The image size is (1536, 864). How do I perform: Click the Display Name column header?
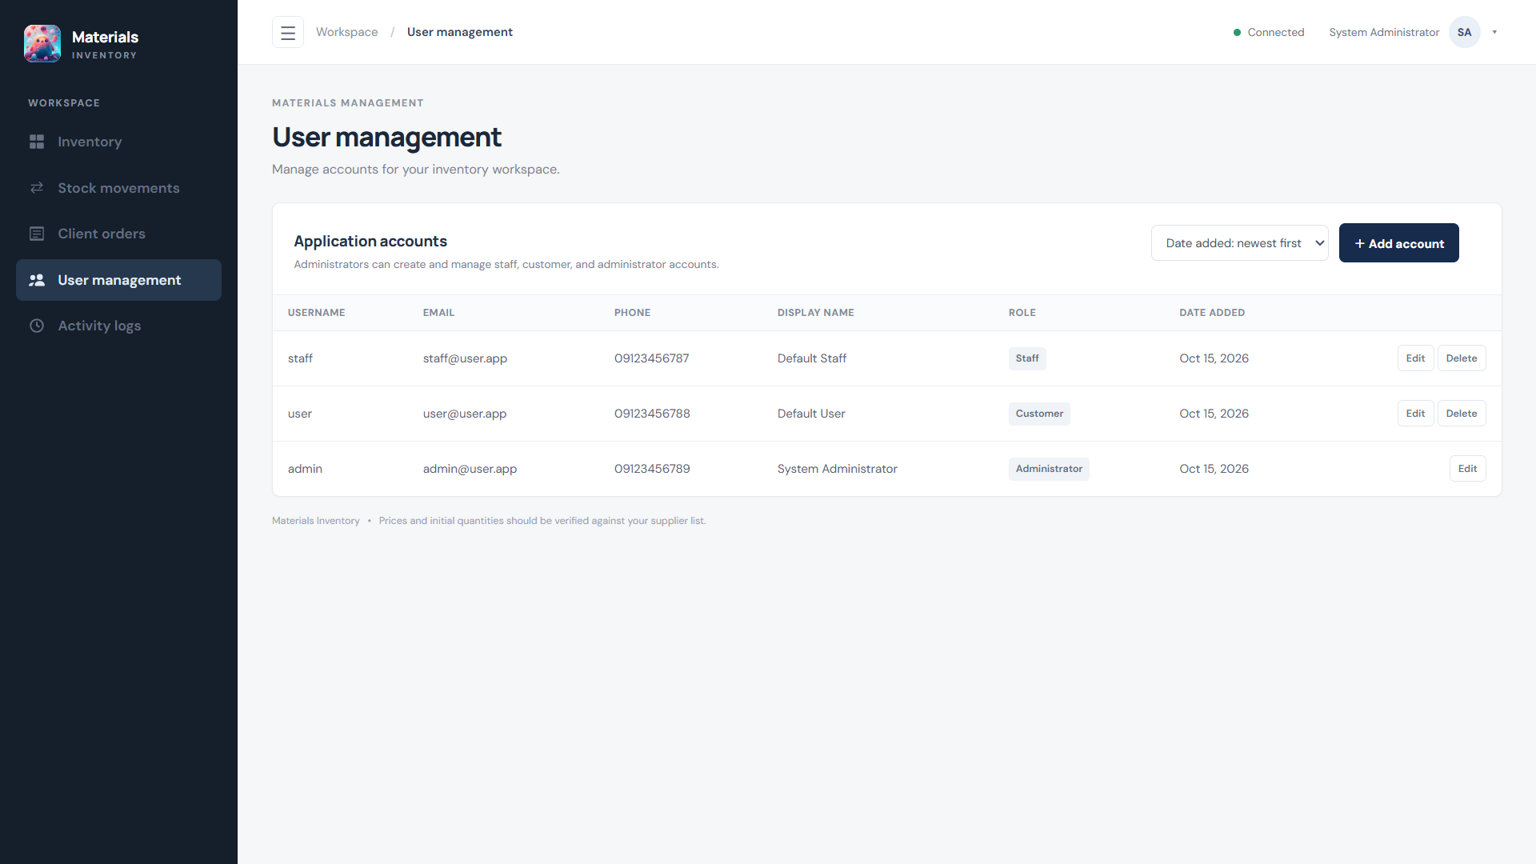point(816,313)
